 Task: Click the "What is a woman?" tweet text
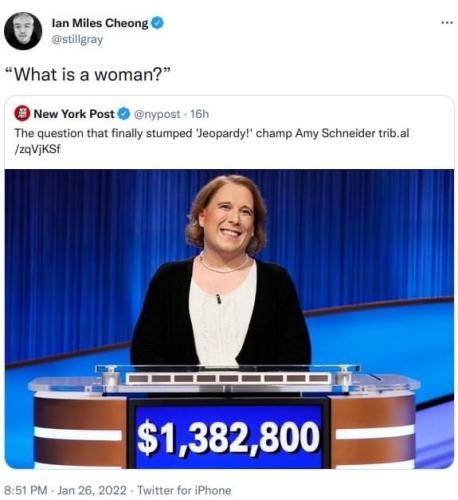(92, 74)
